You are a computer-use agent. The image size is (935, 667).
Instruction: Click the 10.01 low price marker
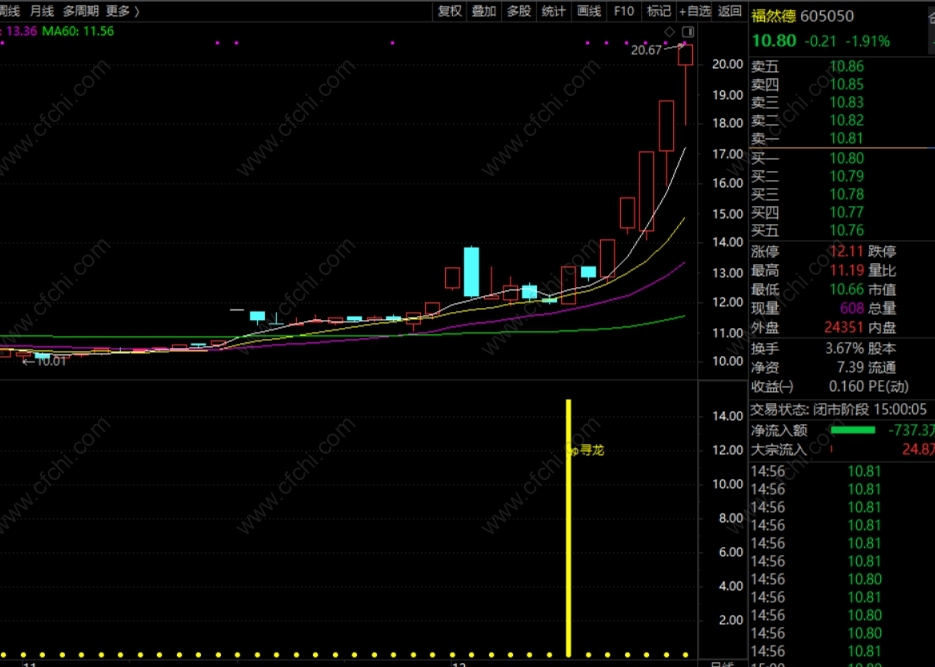point(51,361)
